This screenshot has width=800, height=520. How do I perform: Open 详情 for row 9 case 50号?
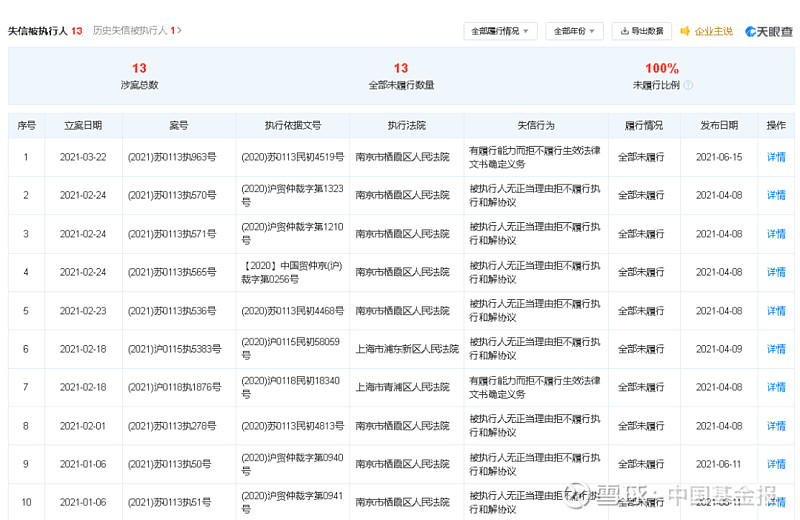click(x=776, y=464)
